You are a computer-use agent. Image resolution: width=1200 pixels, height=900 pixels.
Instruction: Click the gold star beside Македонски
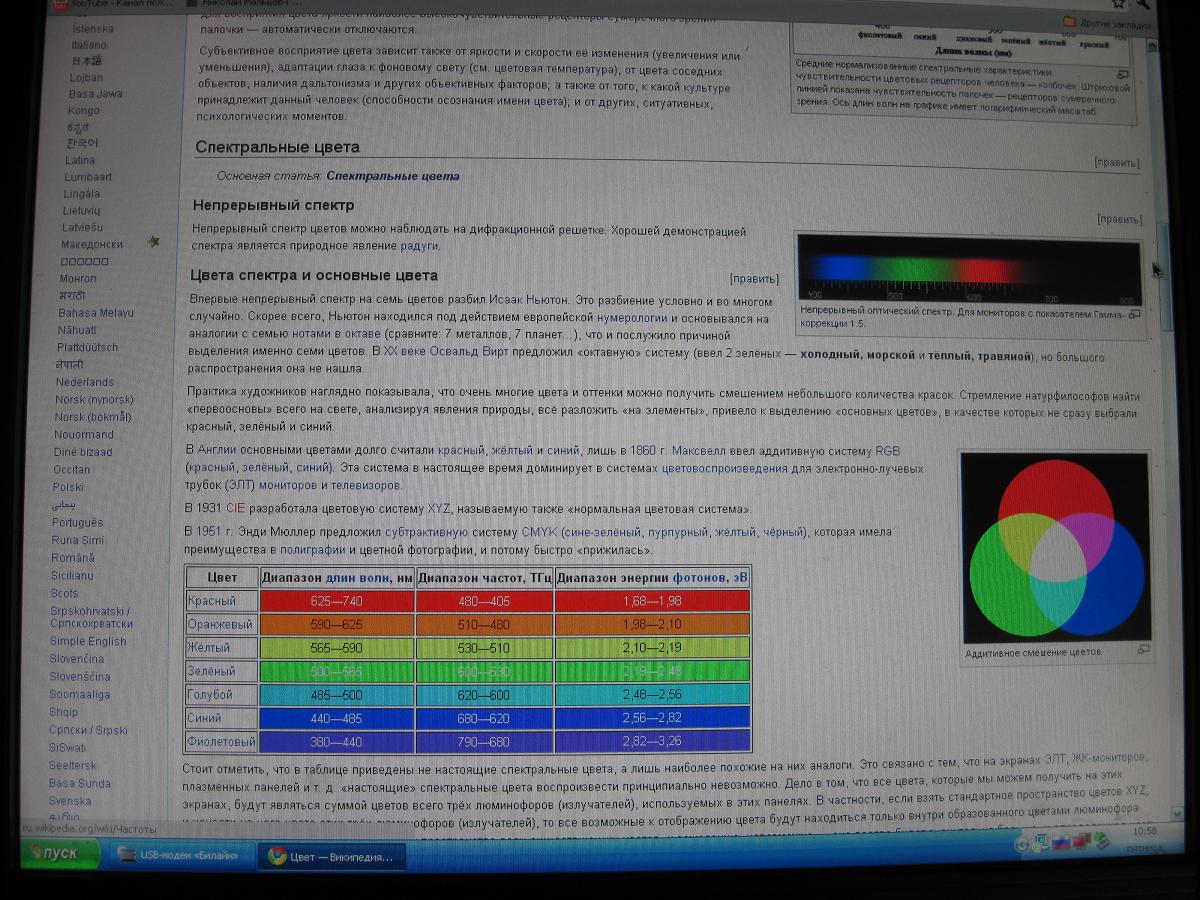click(x=153, y=241)
